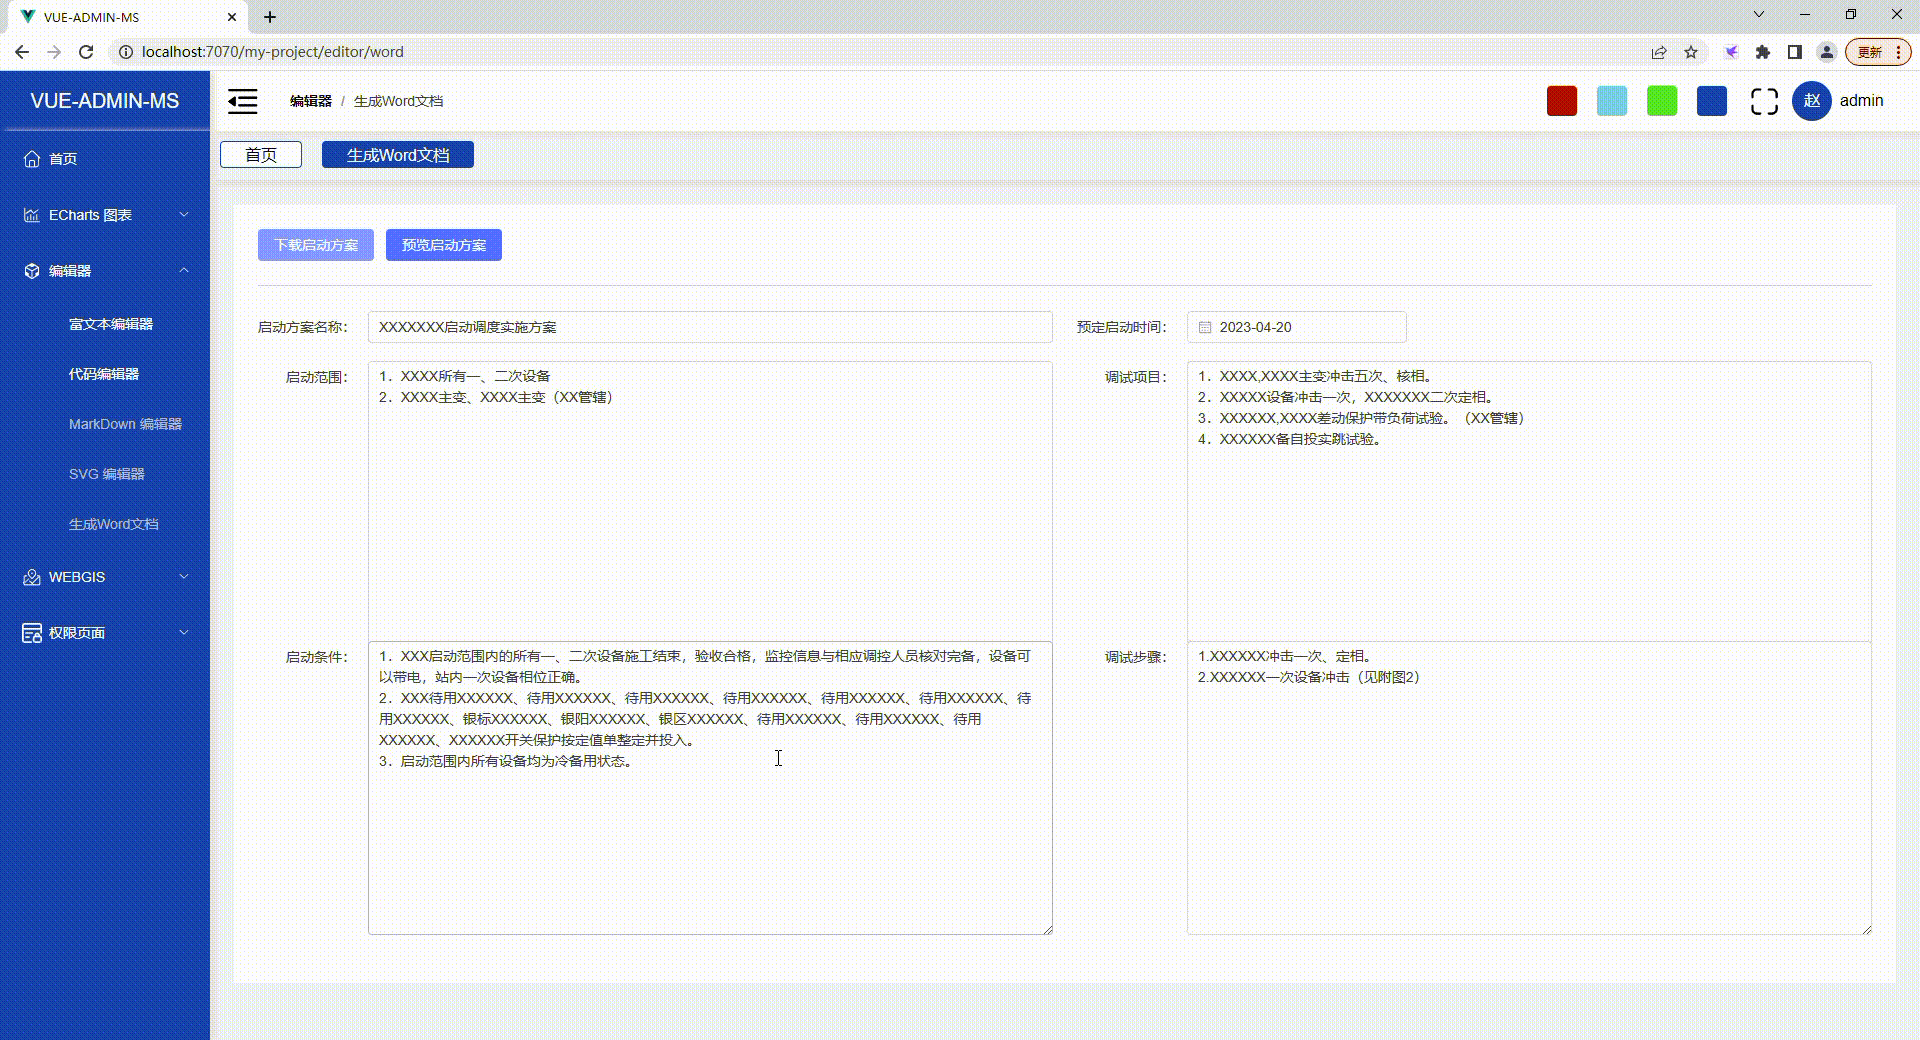This screenshot has height=1040, width=1920.
Task: Enter fullscreen mode via the fullscreen icon
Action: tap(1764, 101)
